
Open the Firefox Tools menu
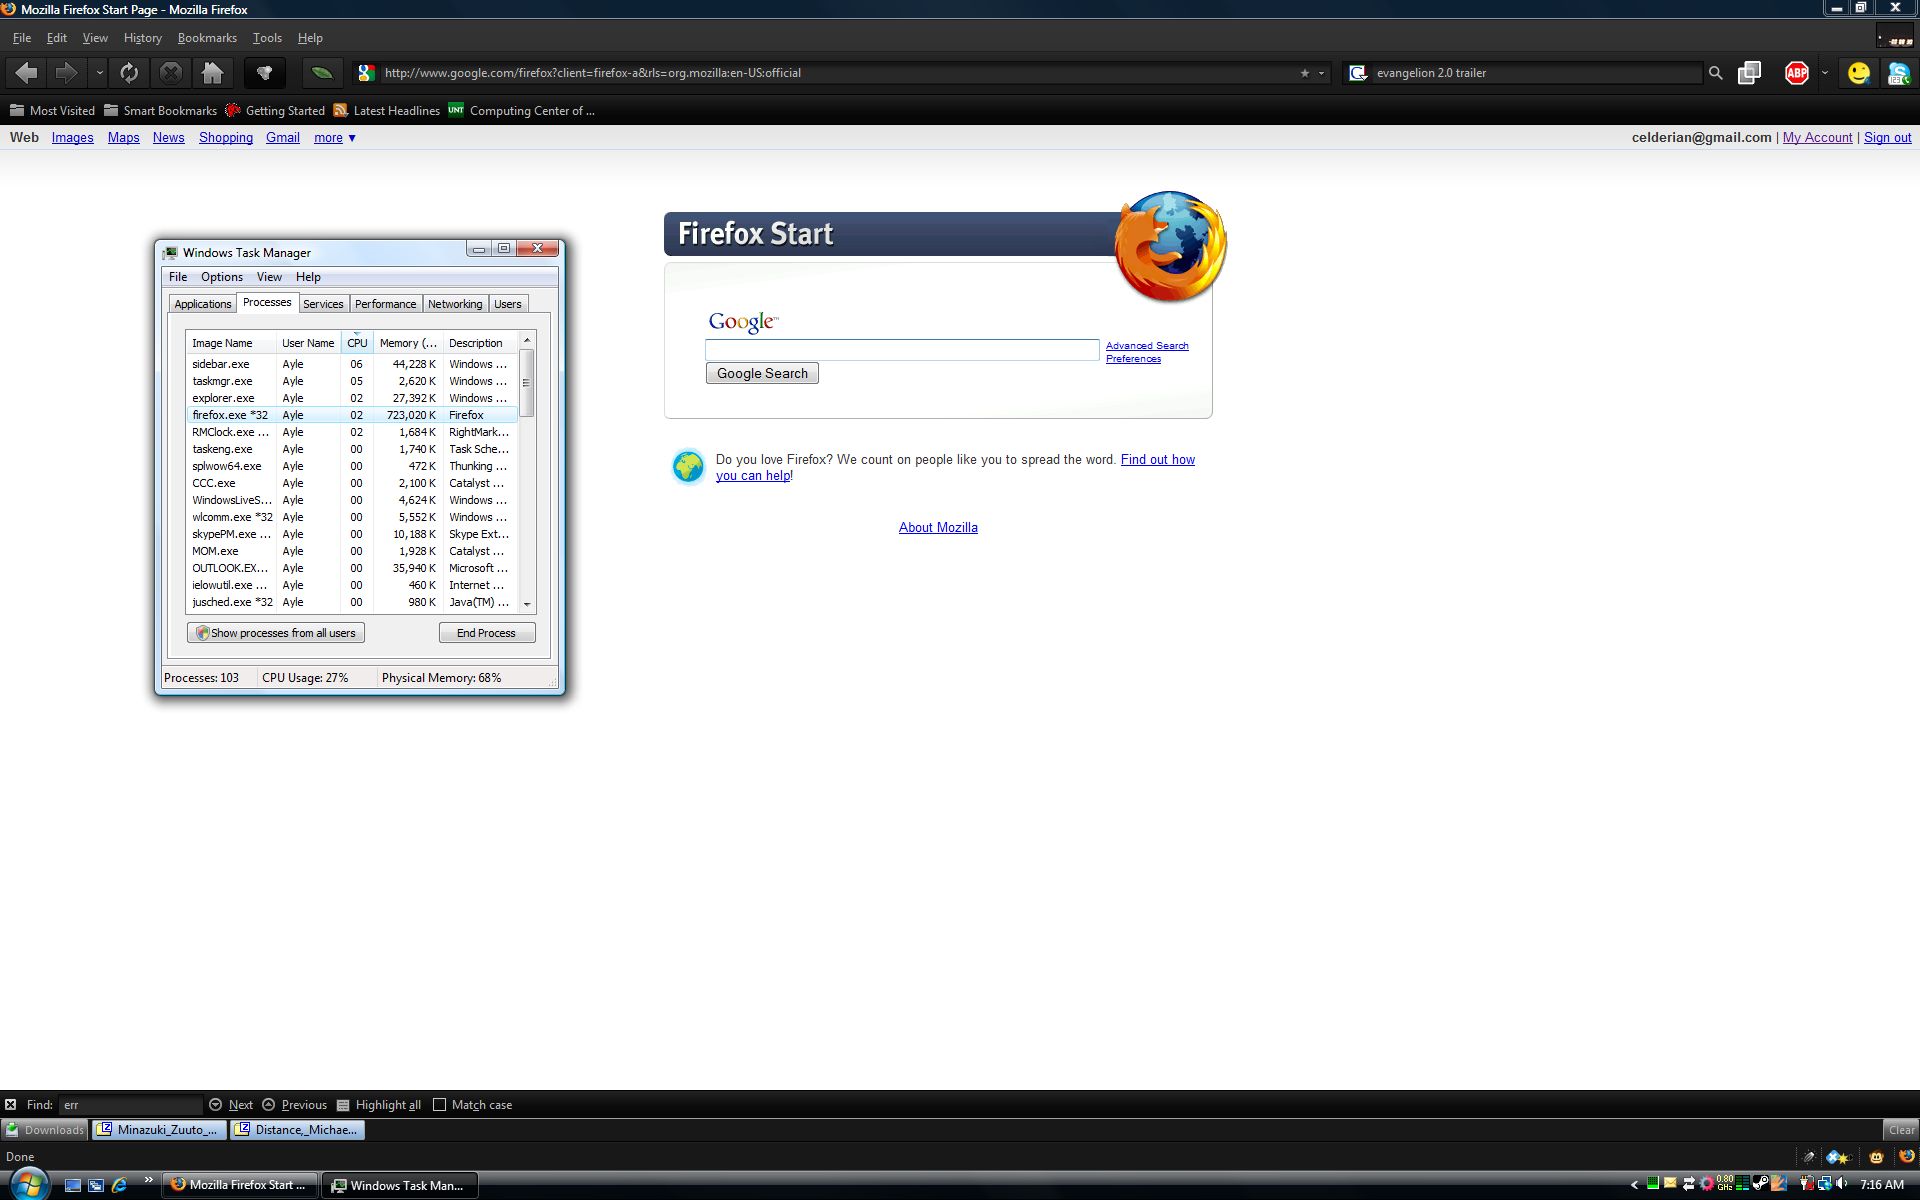tap(267, 38)
